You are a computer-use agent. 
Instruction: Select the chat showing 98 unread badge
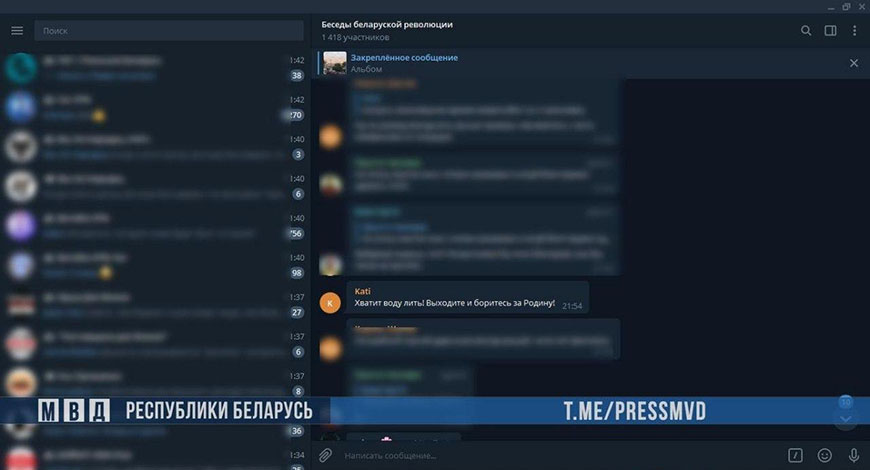150,265
